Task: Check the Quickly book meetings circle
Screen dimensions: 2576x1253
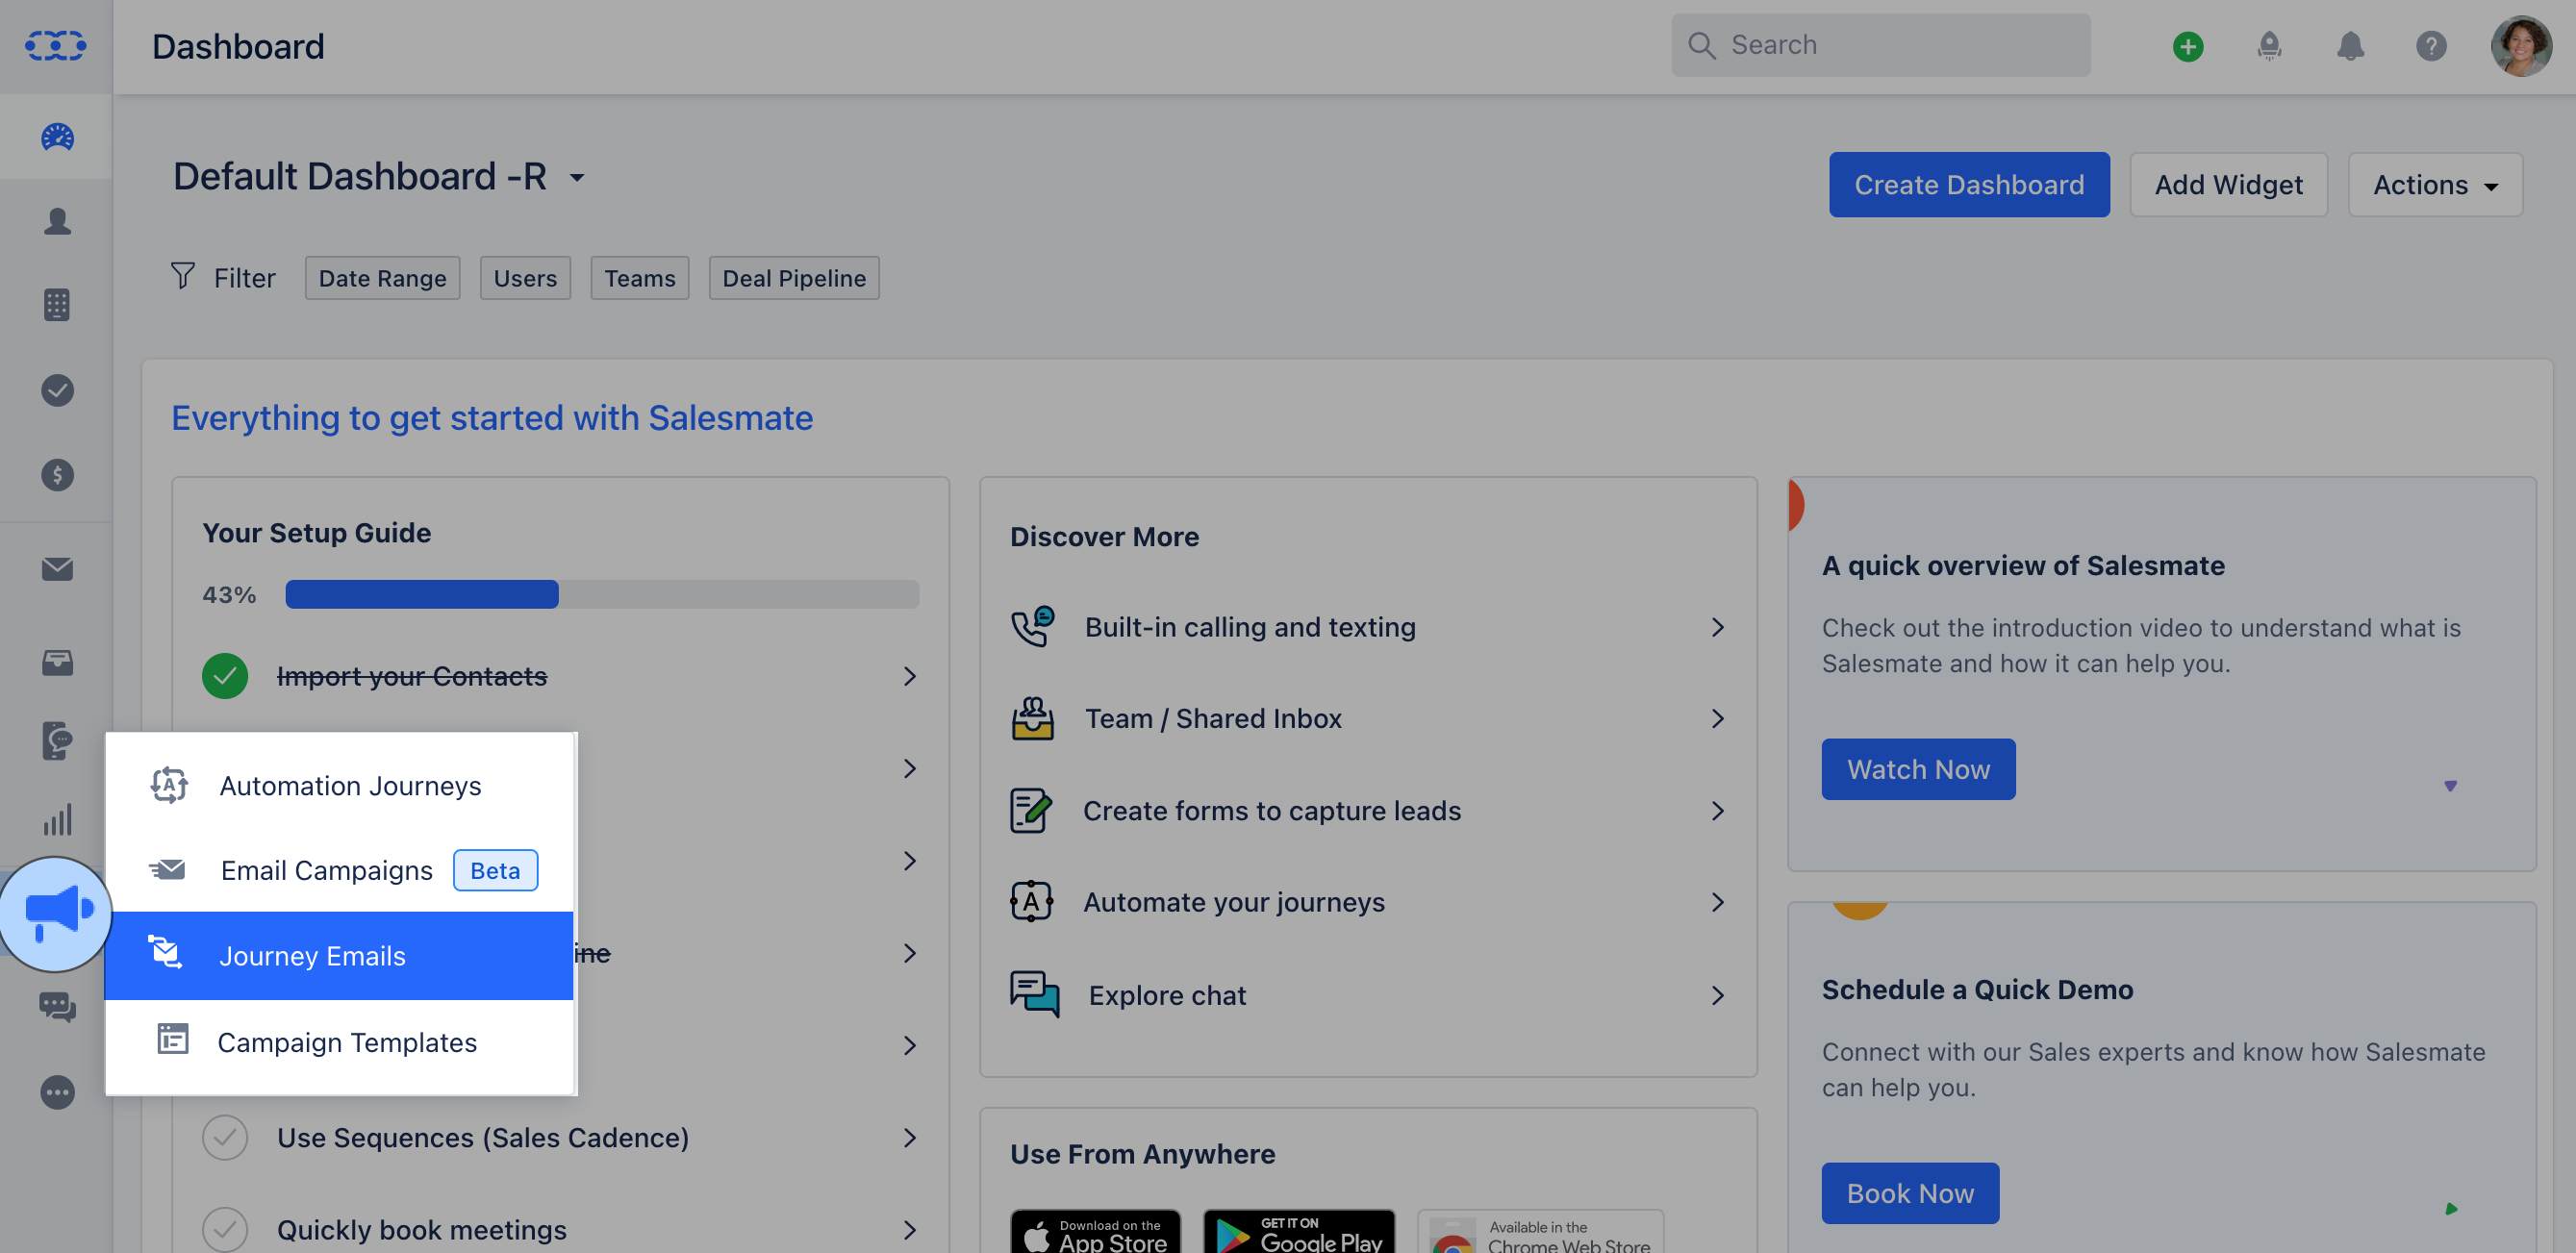Action: (x=225, y=1229)
